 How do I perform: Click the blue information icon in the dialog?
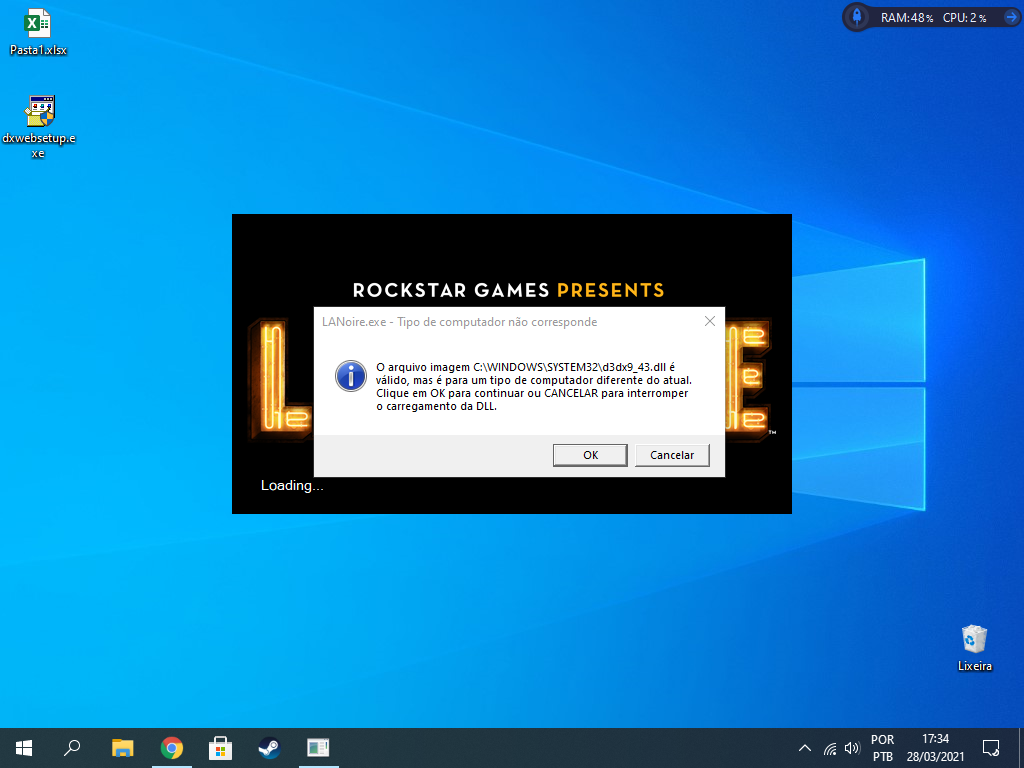(351, 376)
